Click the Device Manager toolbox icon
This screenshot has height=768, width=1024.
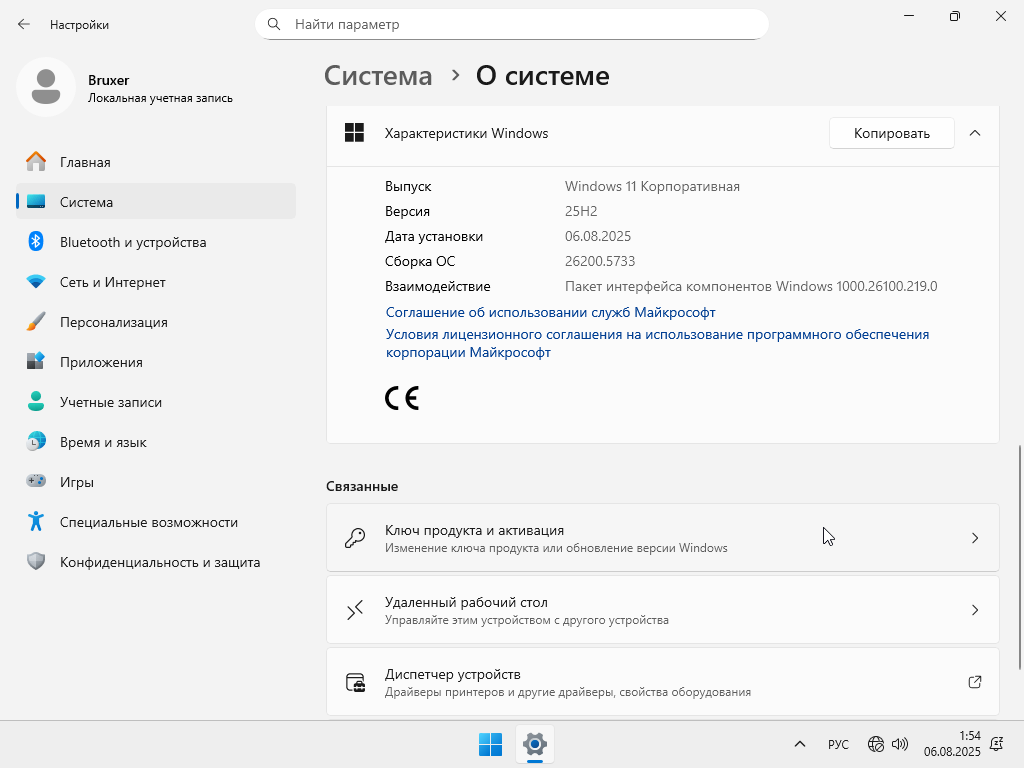(355, 682)
